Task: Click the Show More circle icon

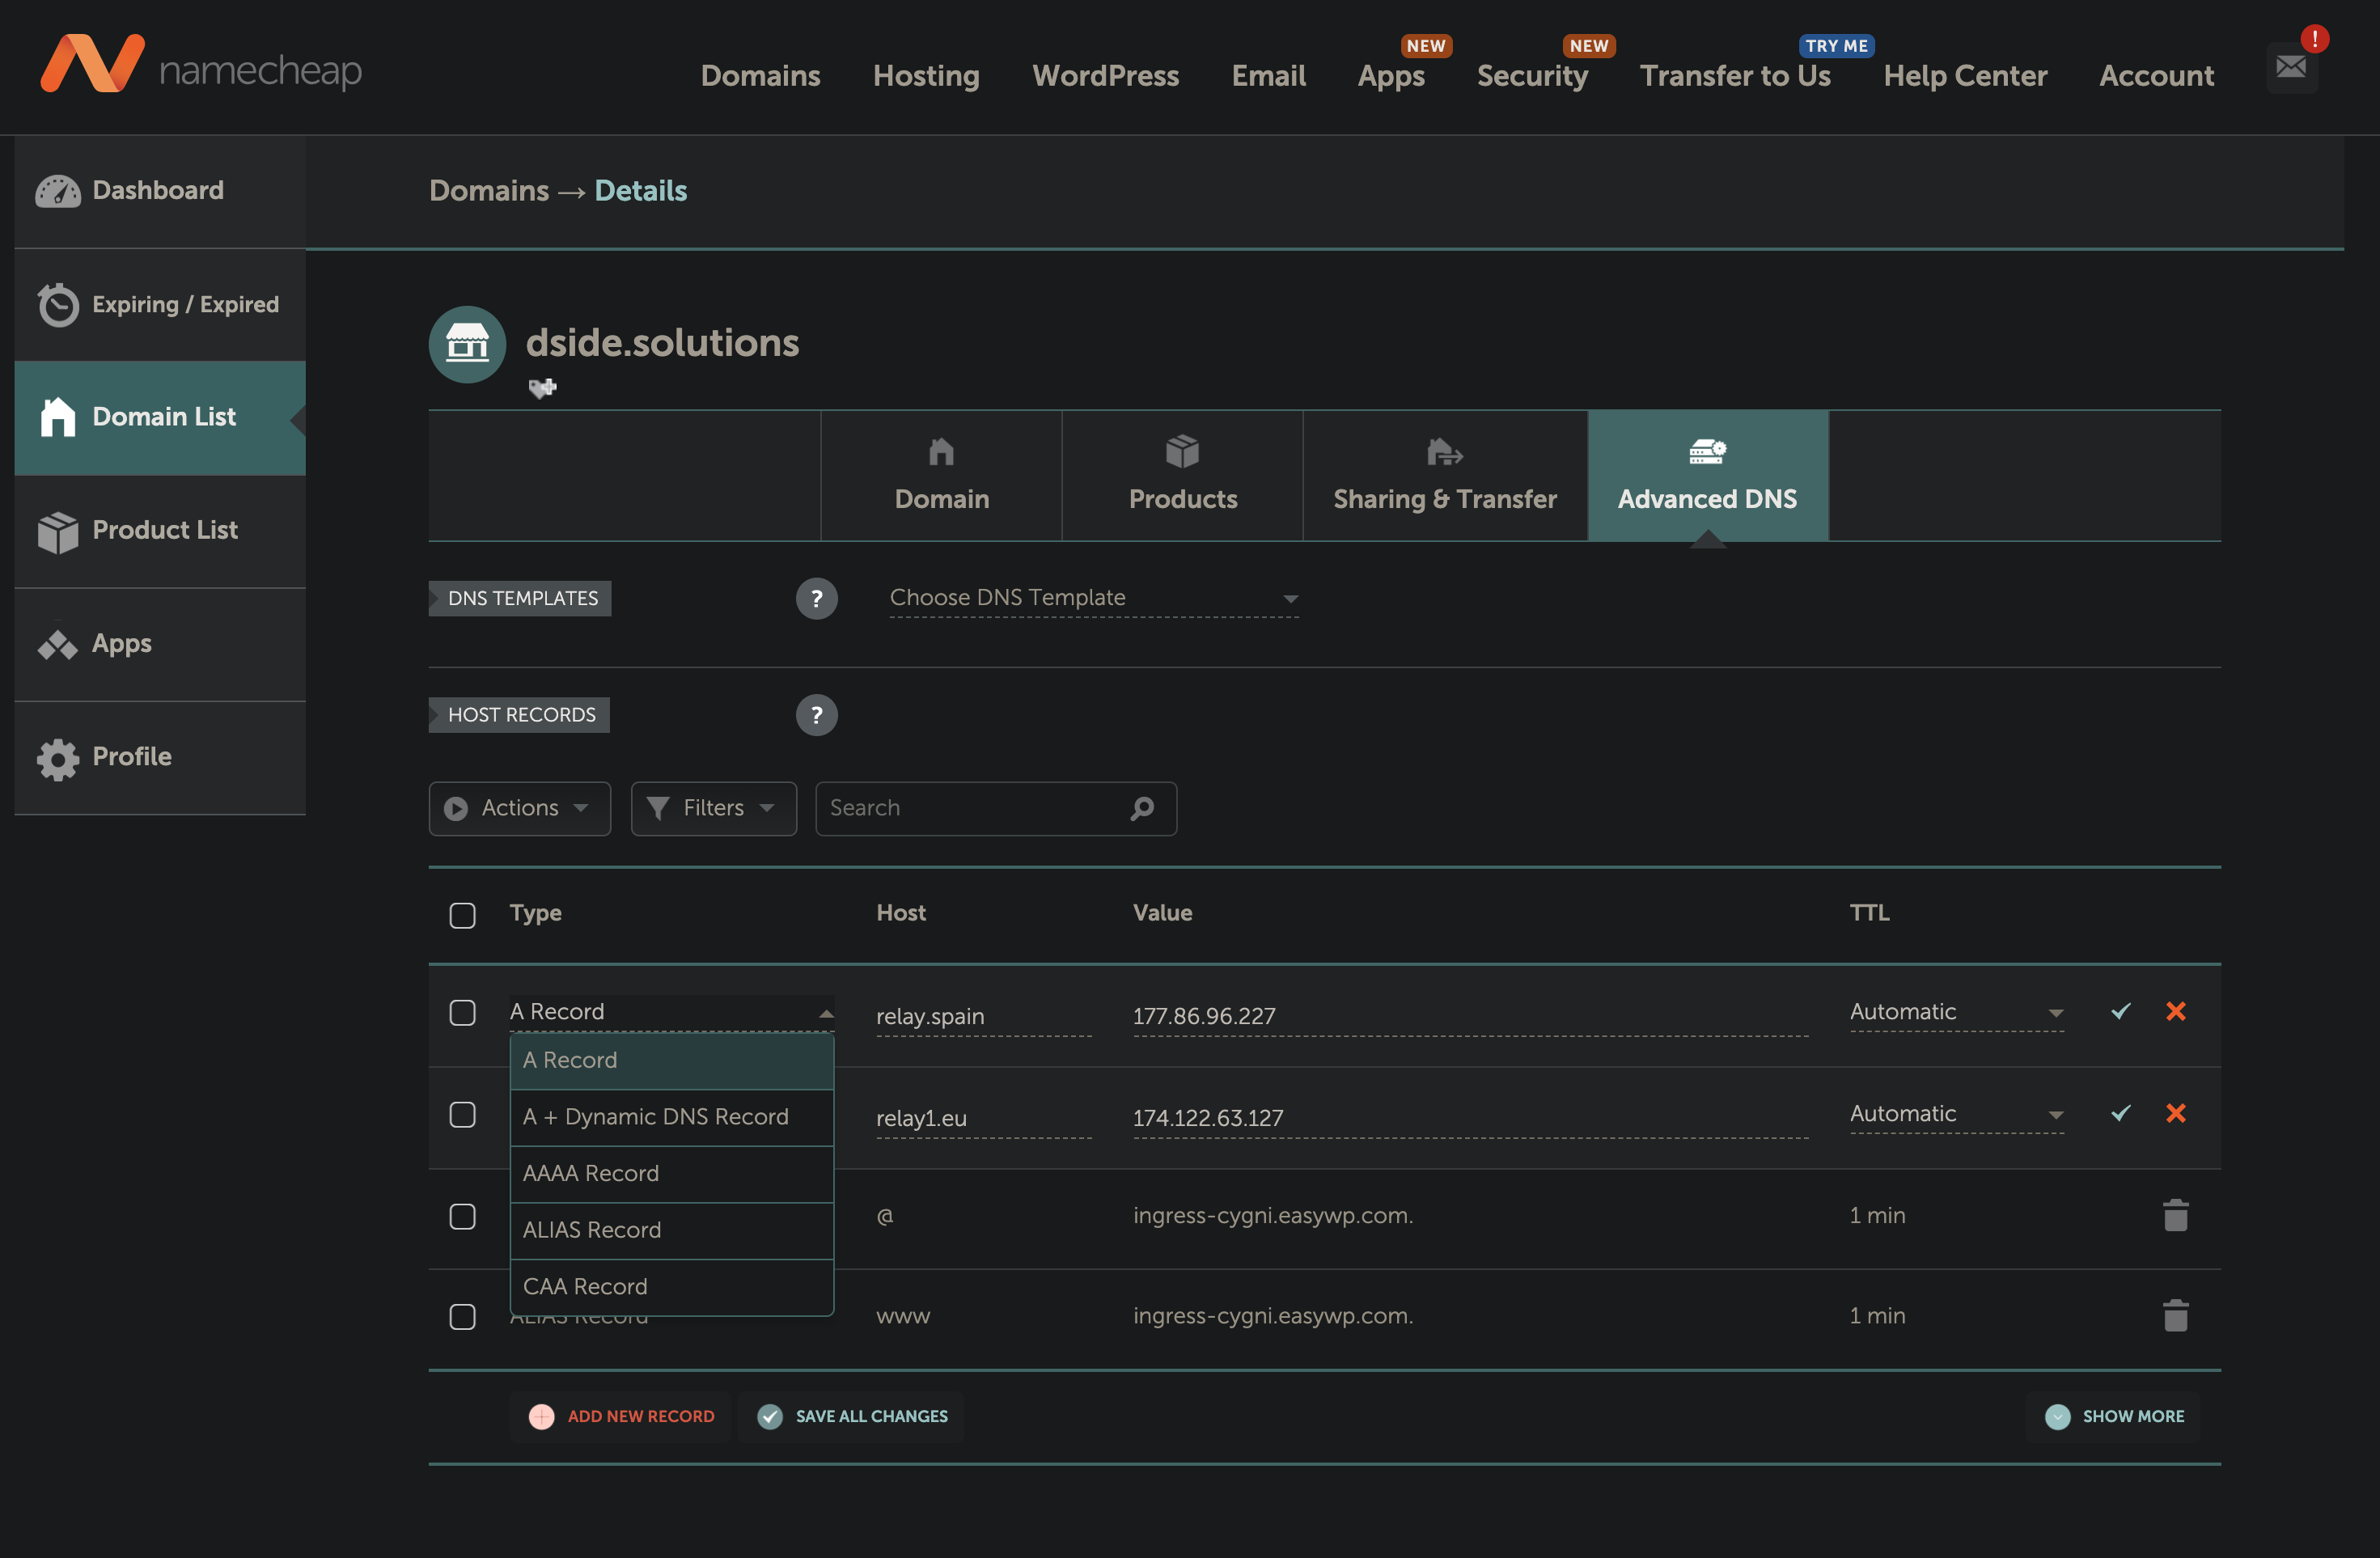Action: (2057, 1416)
